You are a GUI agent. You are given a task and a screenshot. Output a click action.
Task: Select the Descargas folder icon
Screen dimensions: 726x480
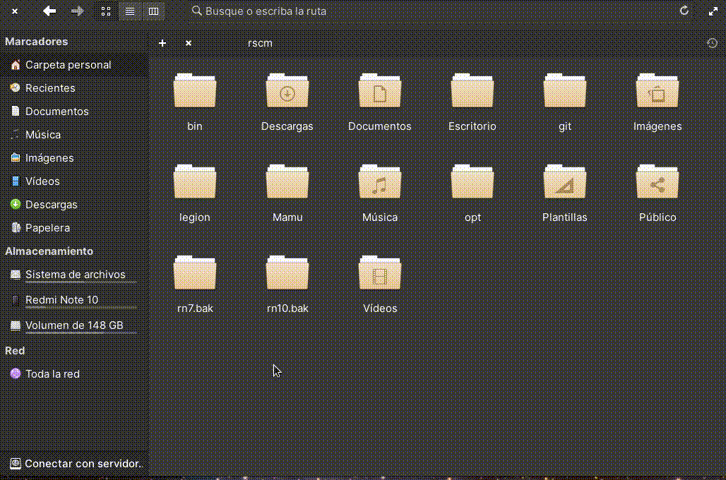tap(287, 91)
